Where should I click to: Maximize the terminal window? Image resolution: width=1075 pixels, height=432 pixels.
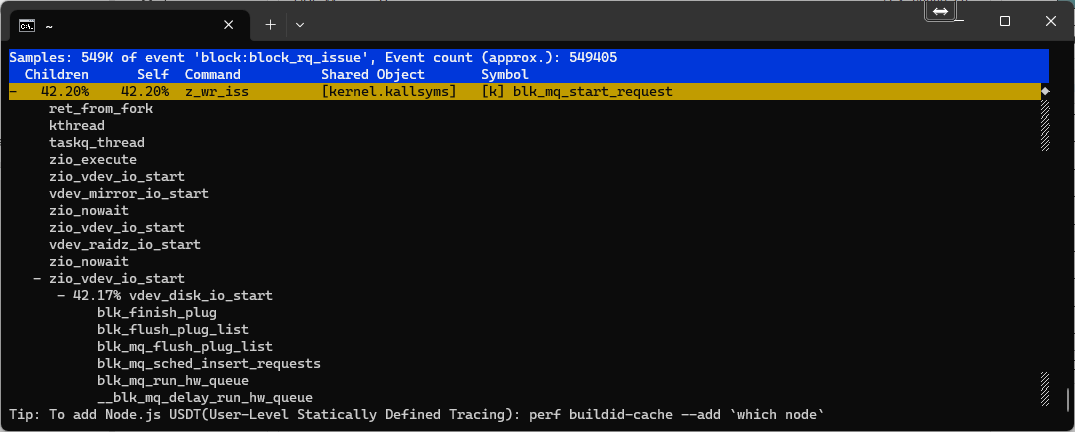tap(1005, 22)
